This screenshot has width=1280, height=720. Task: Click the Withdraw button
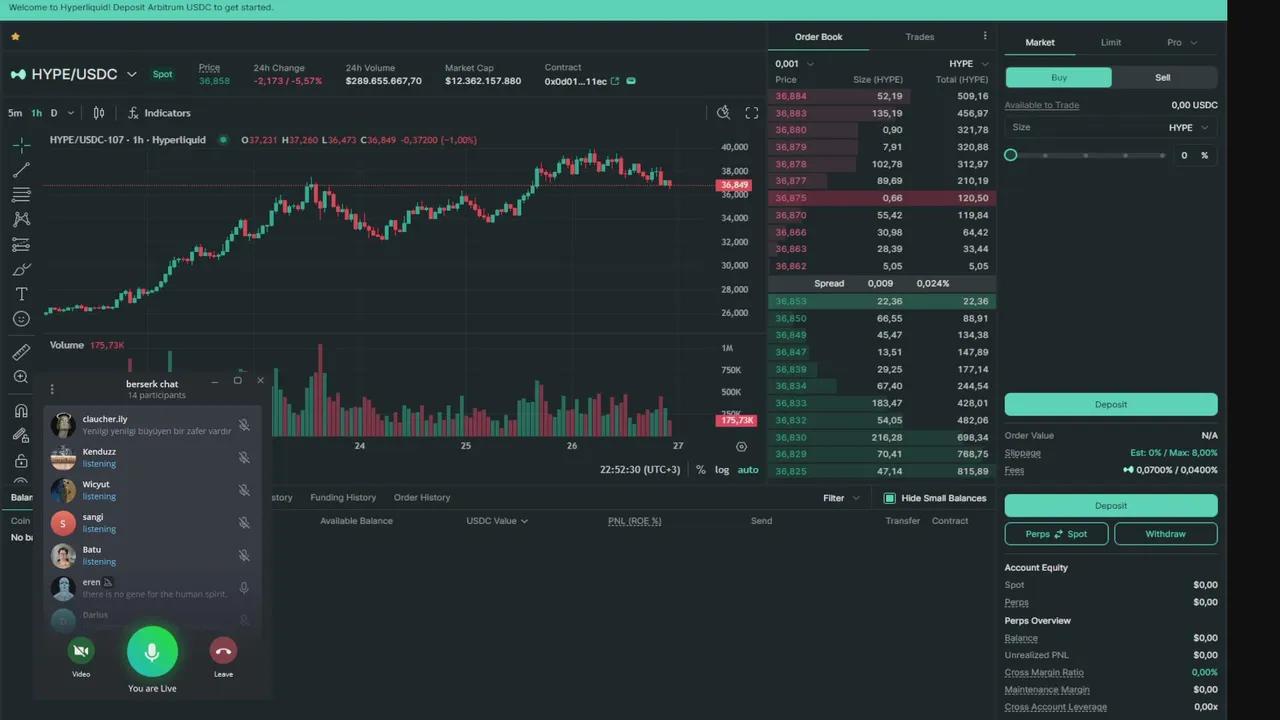click(x=1166, y=534)
